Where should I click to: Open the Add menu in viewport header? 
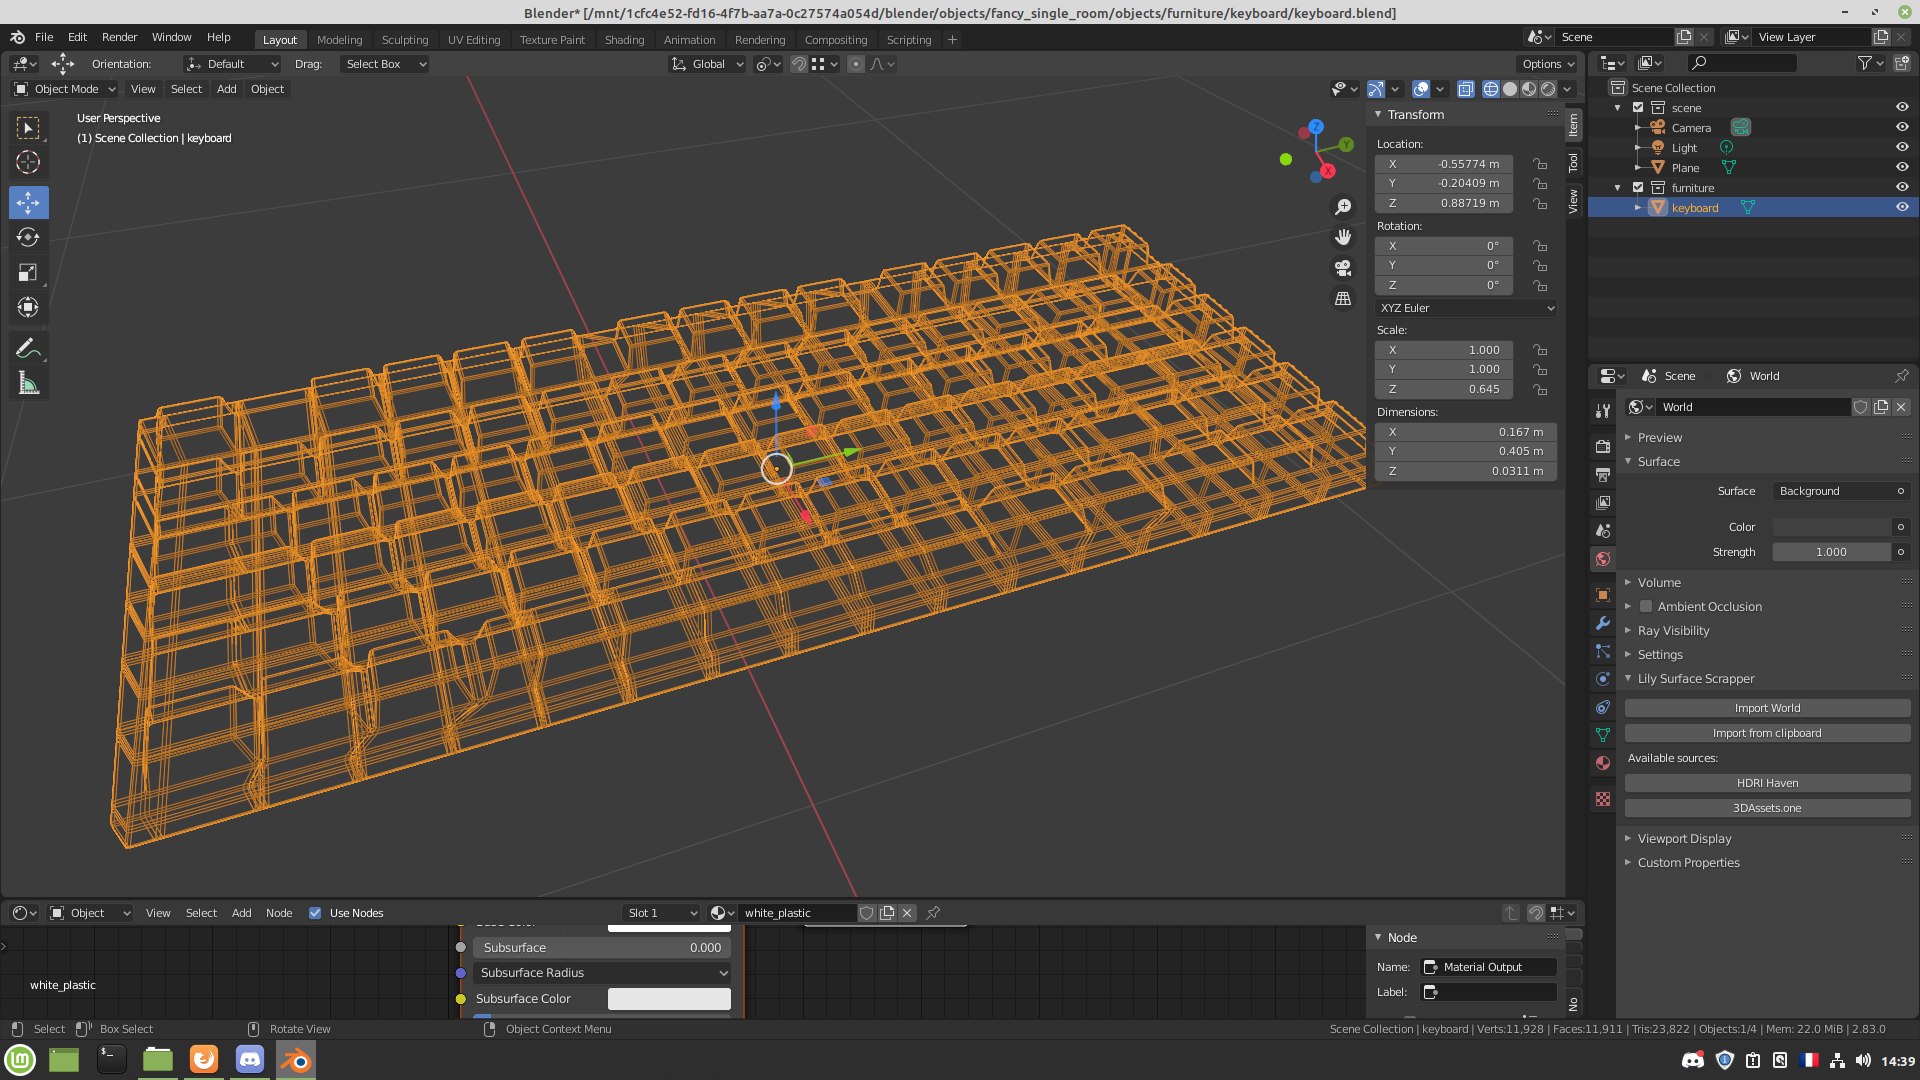point(227,89)
